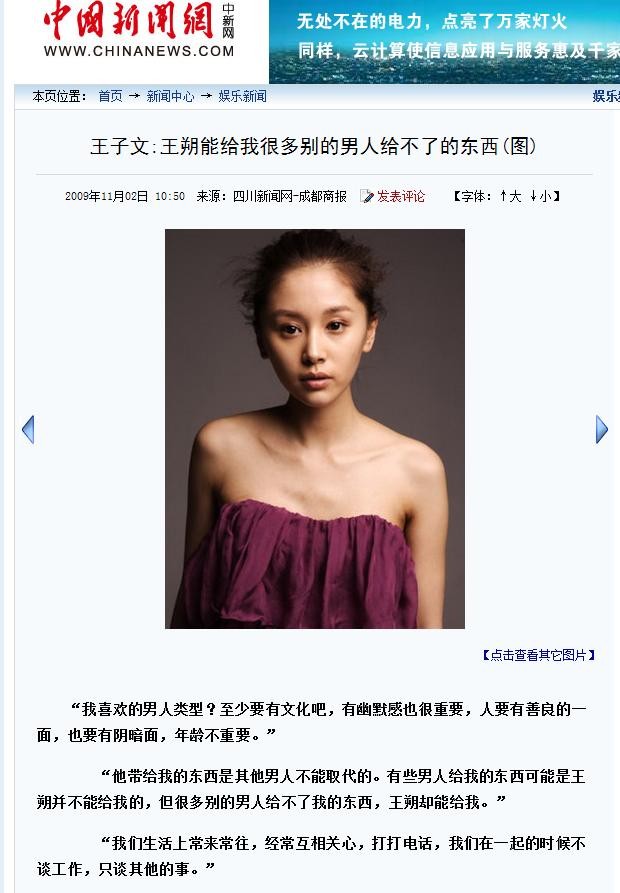620x893 pixels.
Task: Click the article headline 王子文:王朔能给我...
Action: click(313, 146)
